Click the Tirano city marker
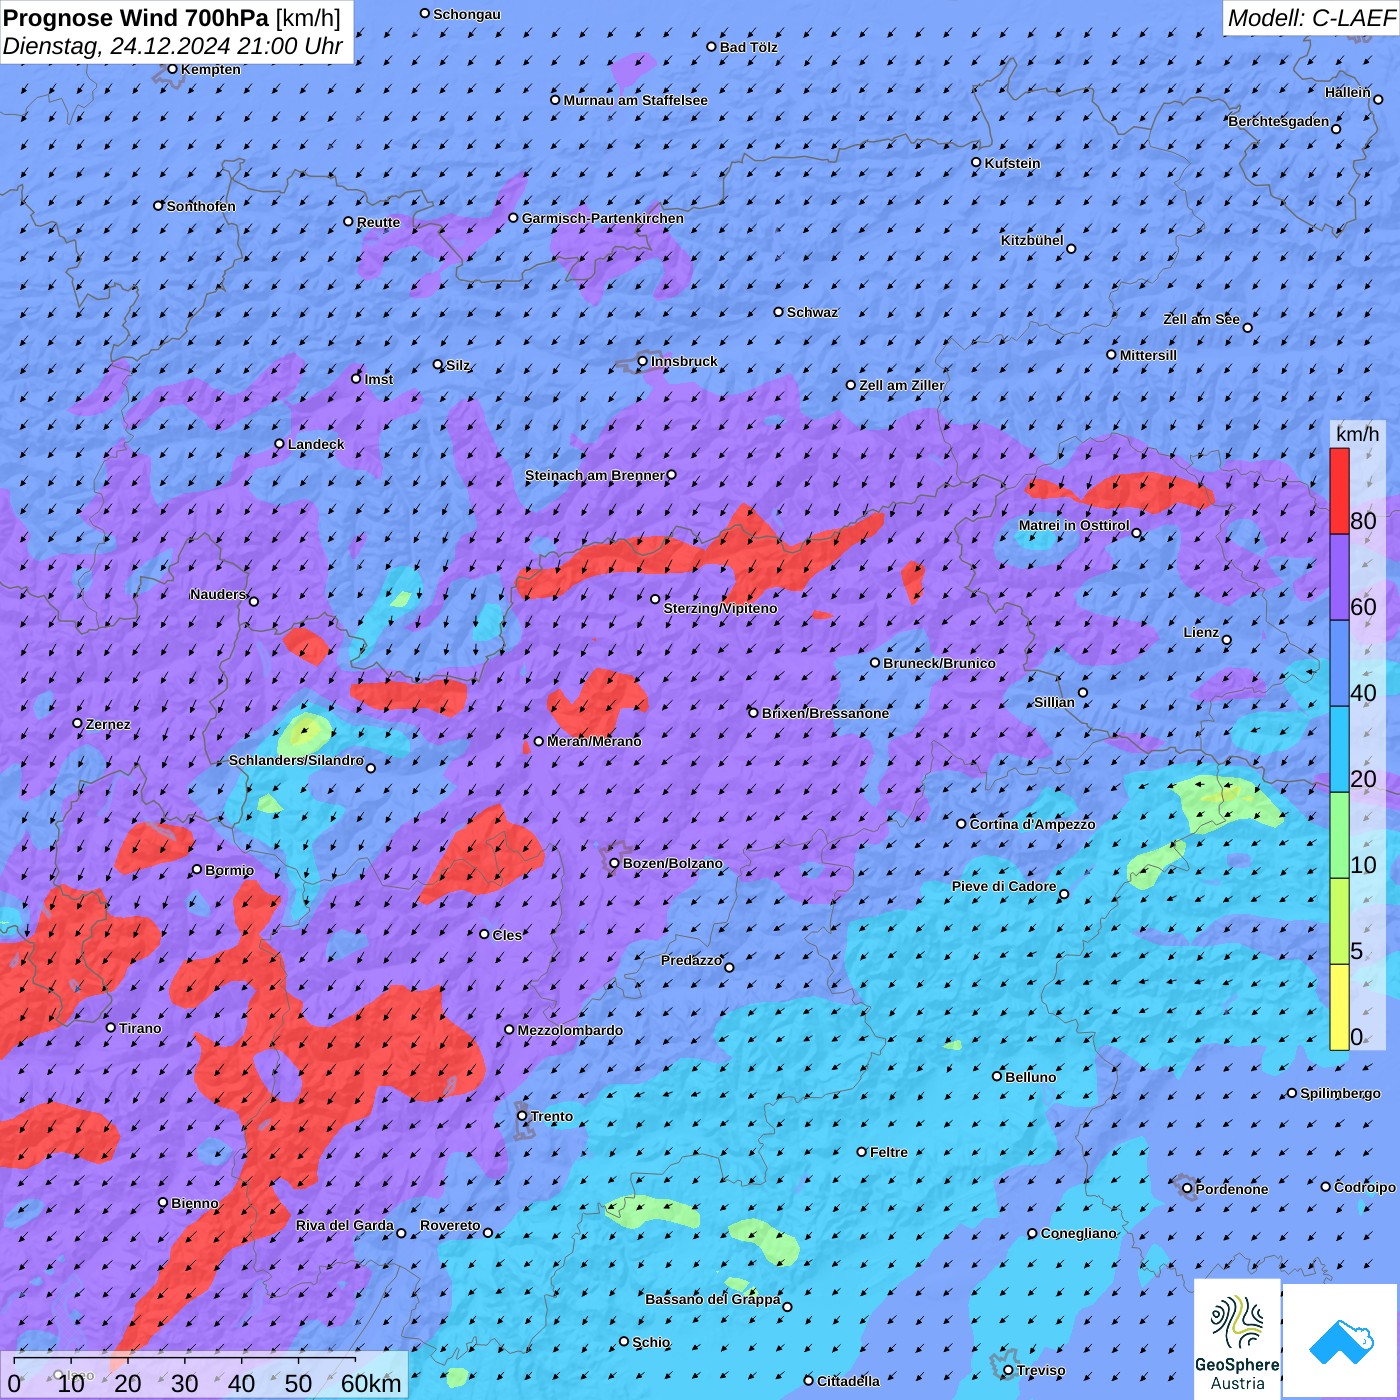 coord(111,1028)
